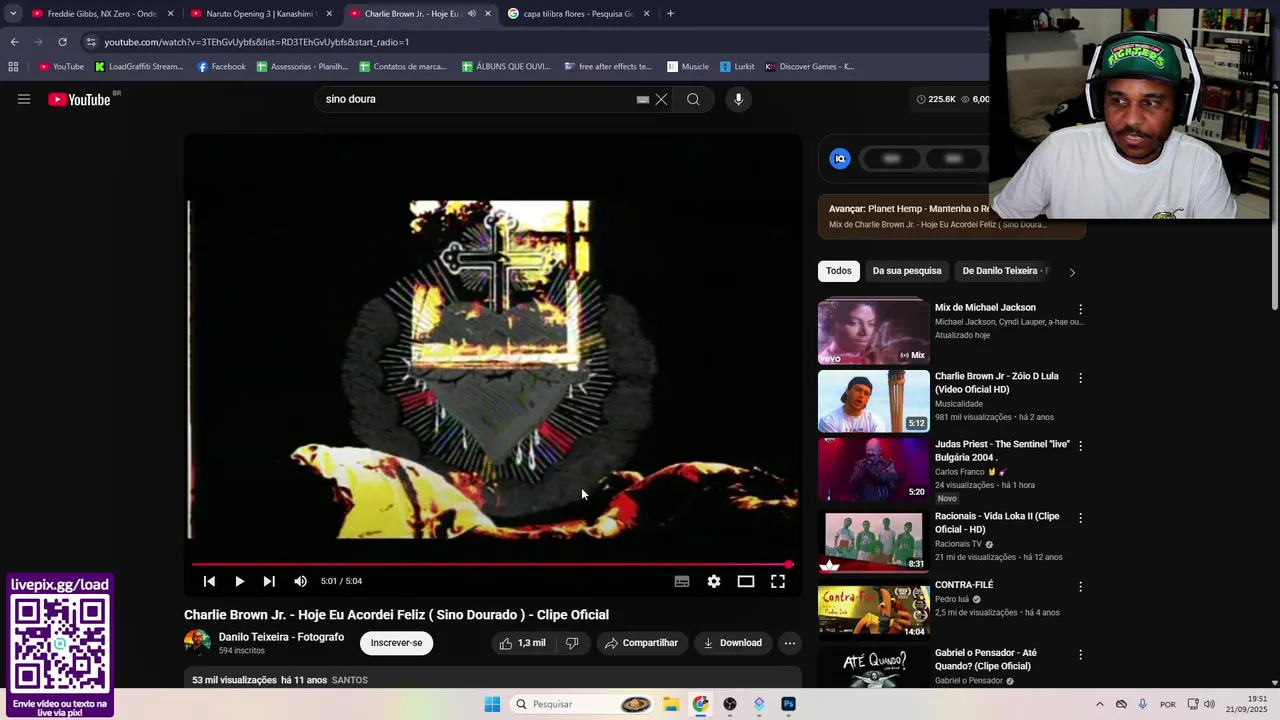Skip to the previous video
1280x720 pixels.
(x=209, y=581)
